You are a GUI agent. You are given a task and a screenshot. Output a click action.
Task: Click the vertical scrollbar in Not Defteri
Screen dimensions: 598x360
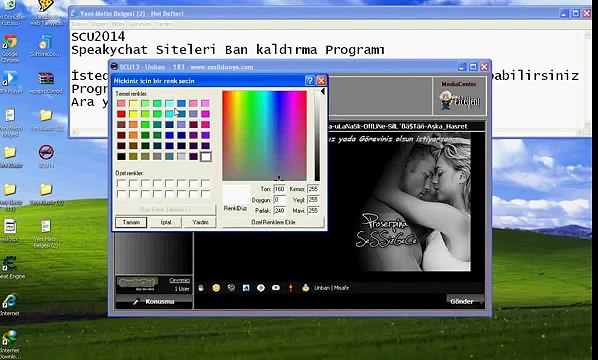pos(588,79)
